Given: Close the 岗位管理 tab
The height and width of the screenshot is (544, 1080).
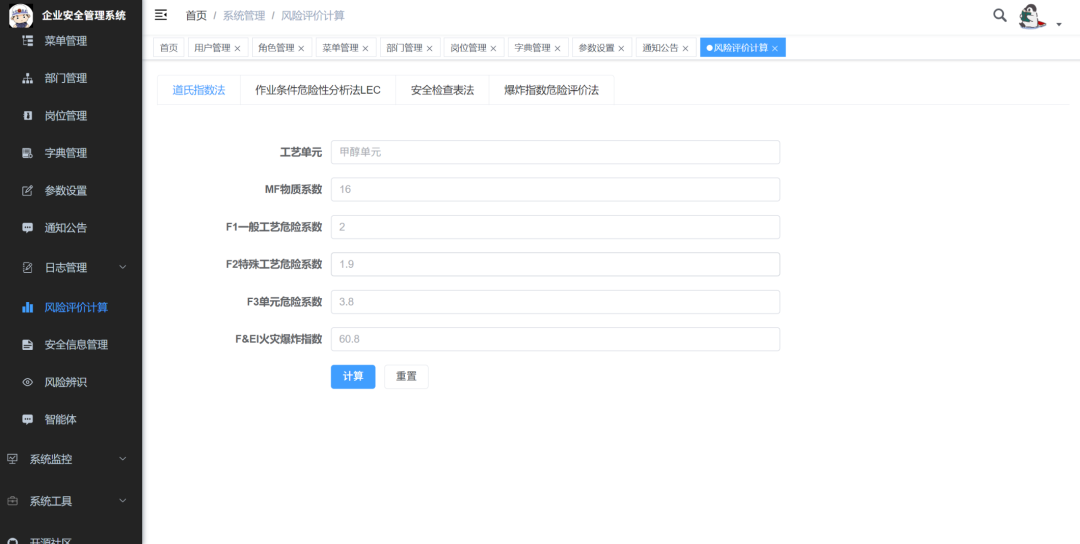Looking at the screenshot, I should click(x=493, y=48).
